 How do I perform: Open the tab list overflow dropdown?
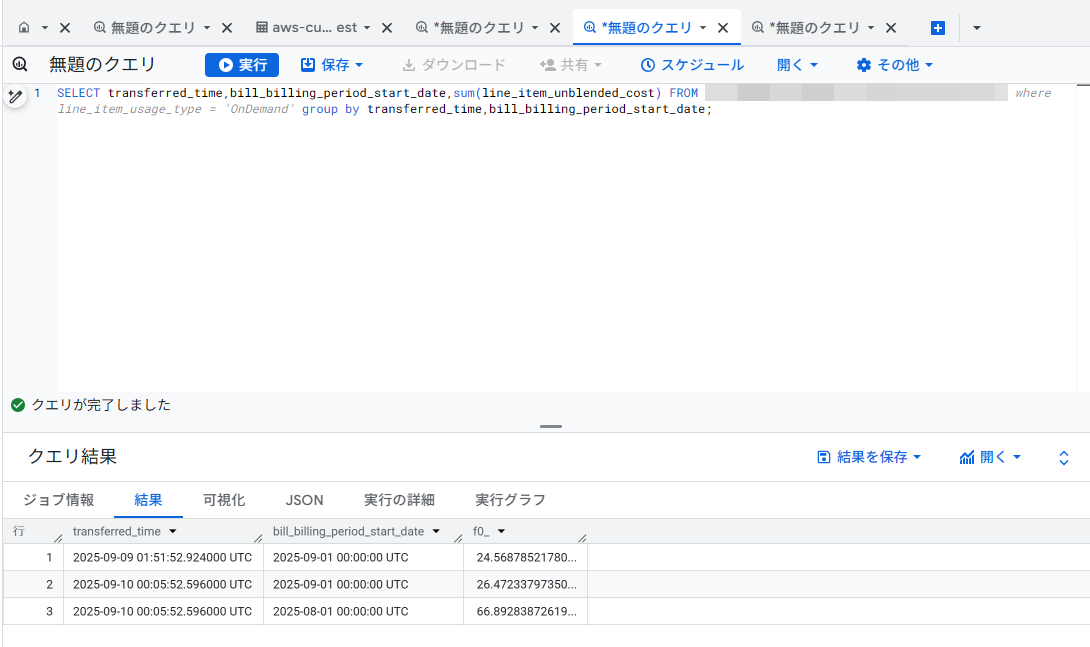(x=977, y=28)
